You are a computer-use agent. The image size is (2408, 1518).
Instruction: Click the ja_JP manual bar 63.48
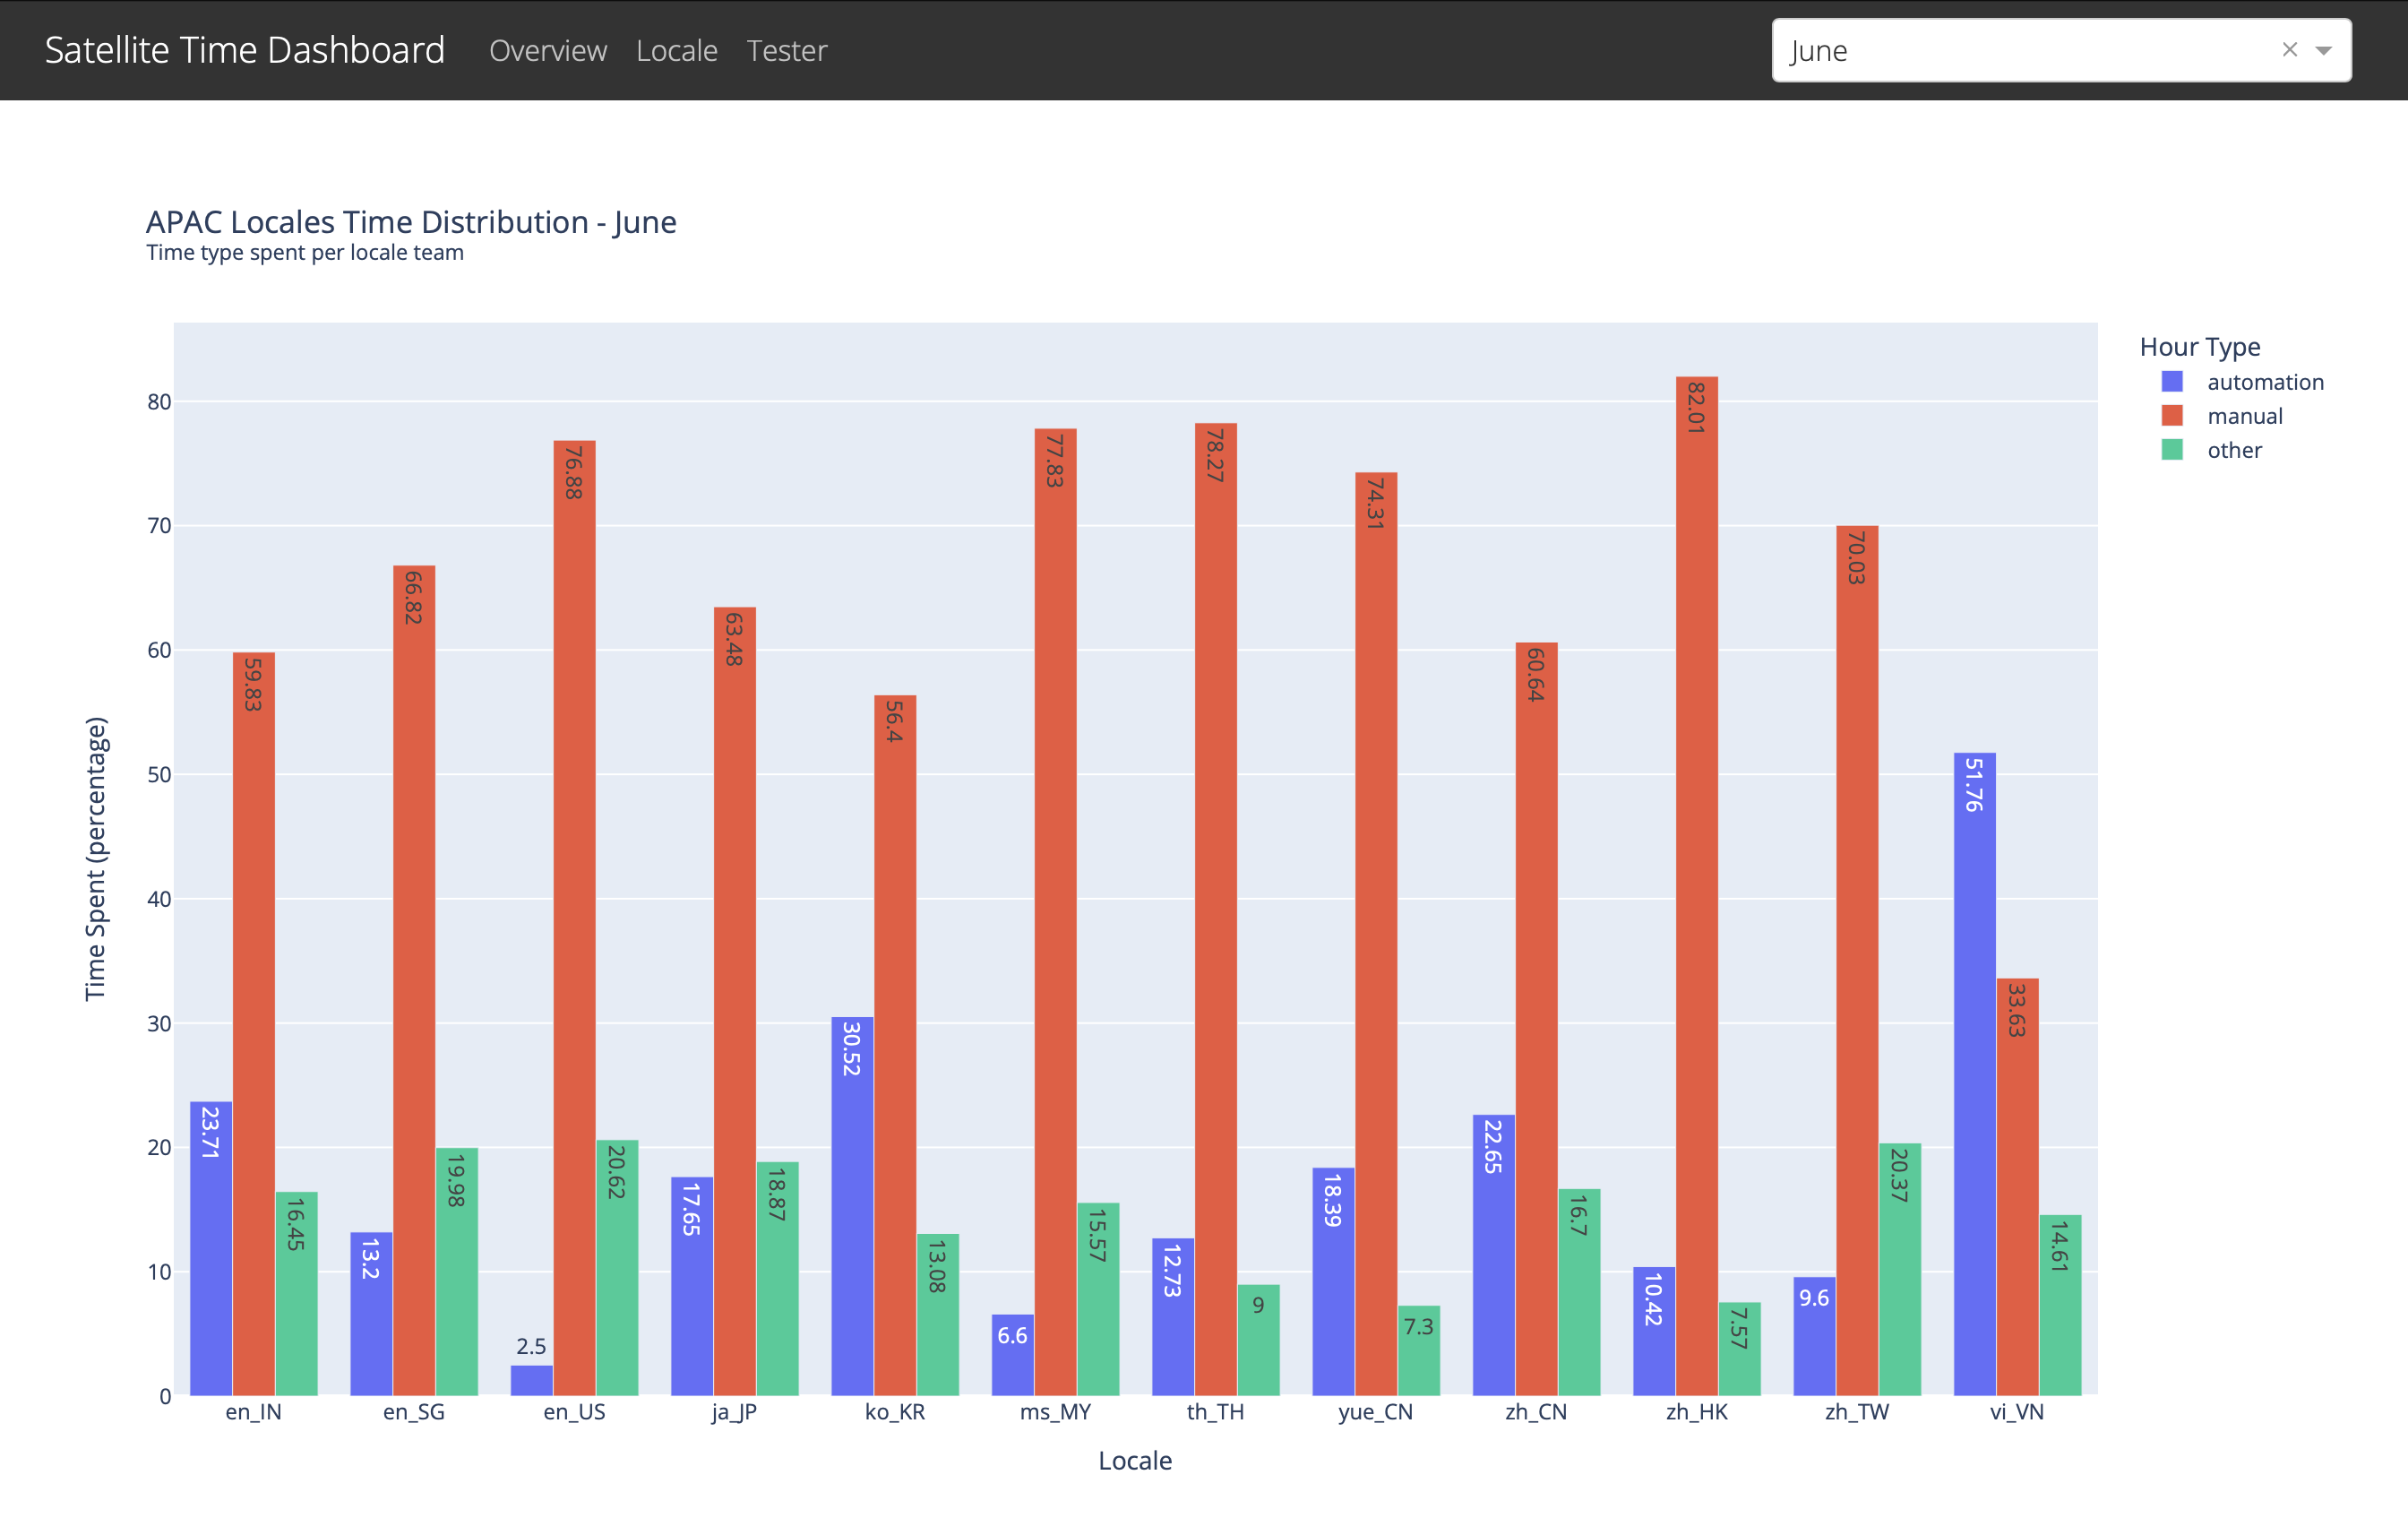coord(735,1001)
